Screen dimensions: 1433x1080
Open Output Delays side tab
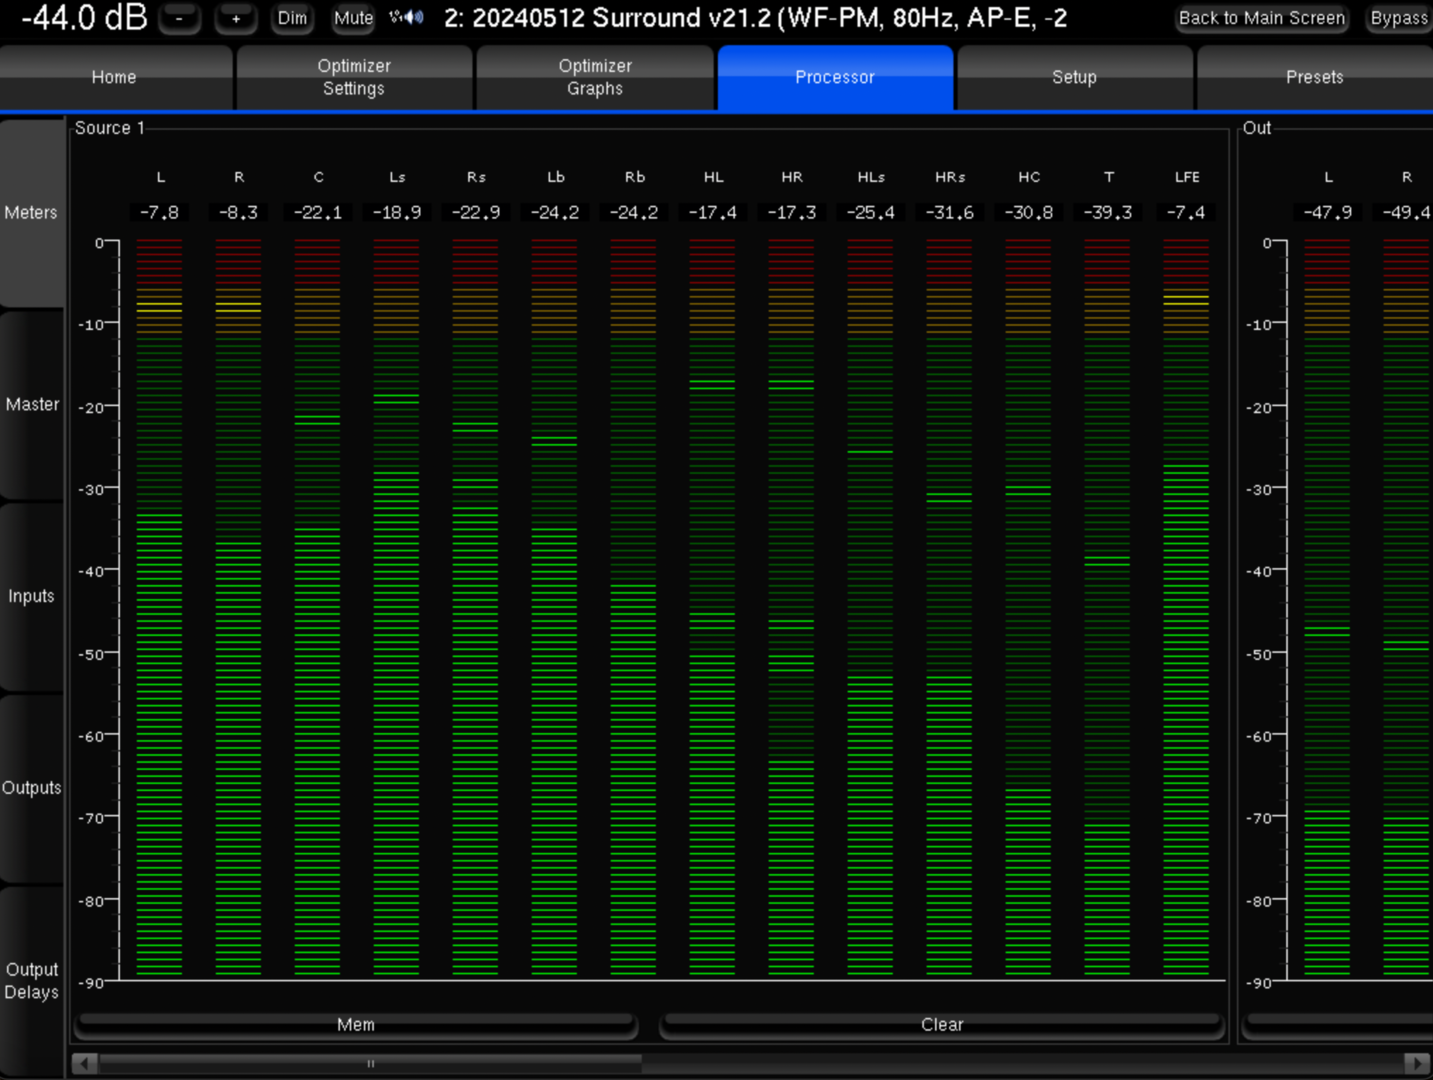click(32, 981)
